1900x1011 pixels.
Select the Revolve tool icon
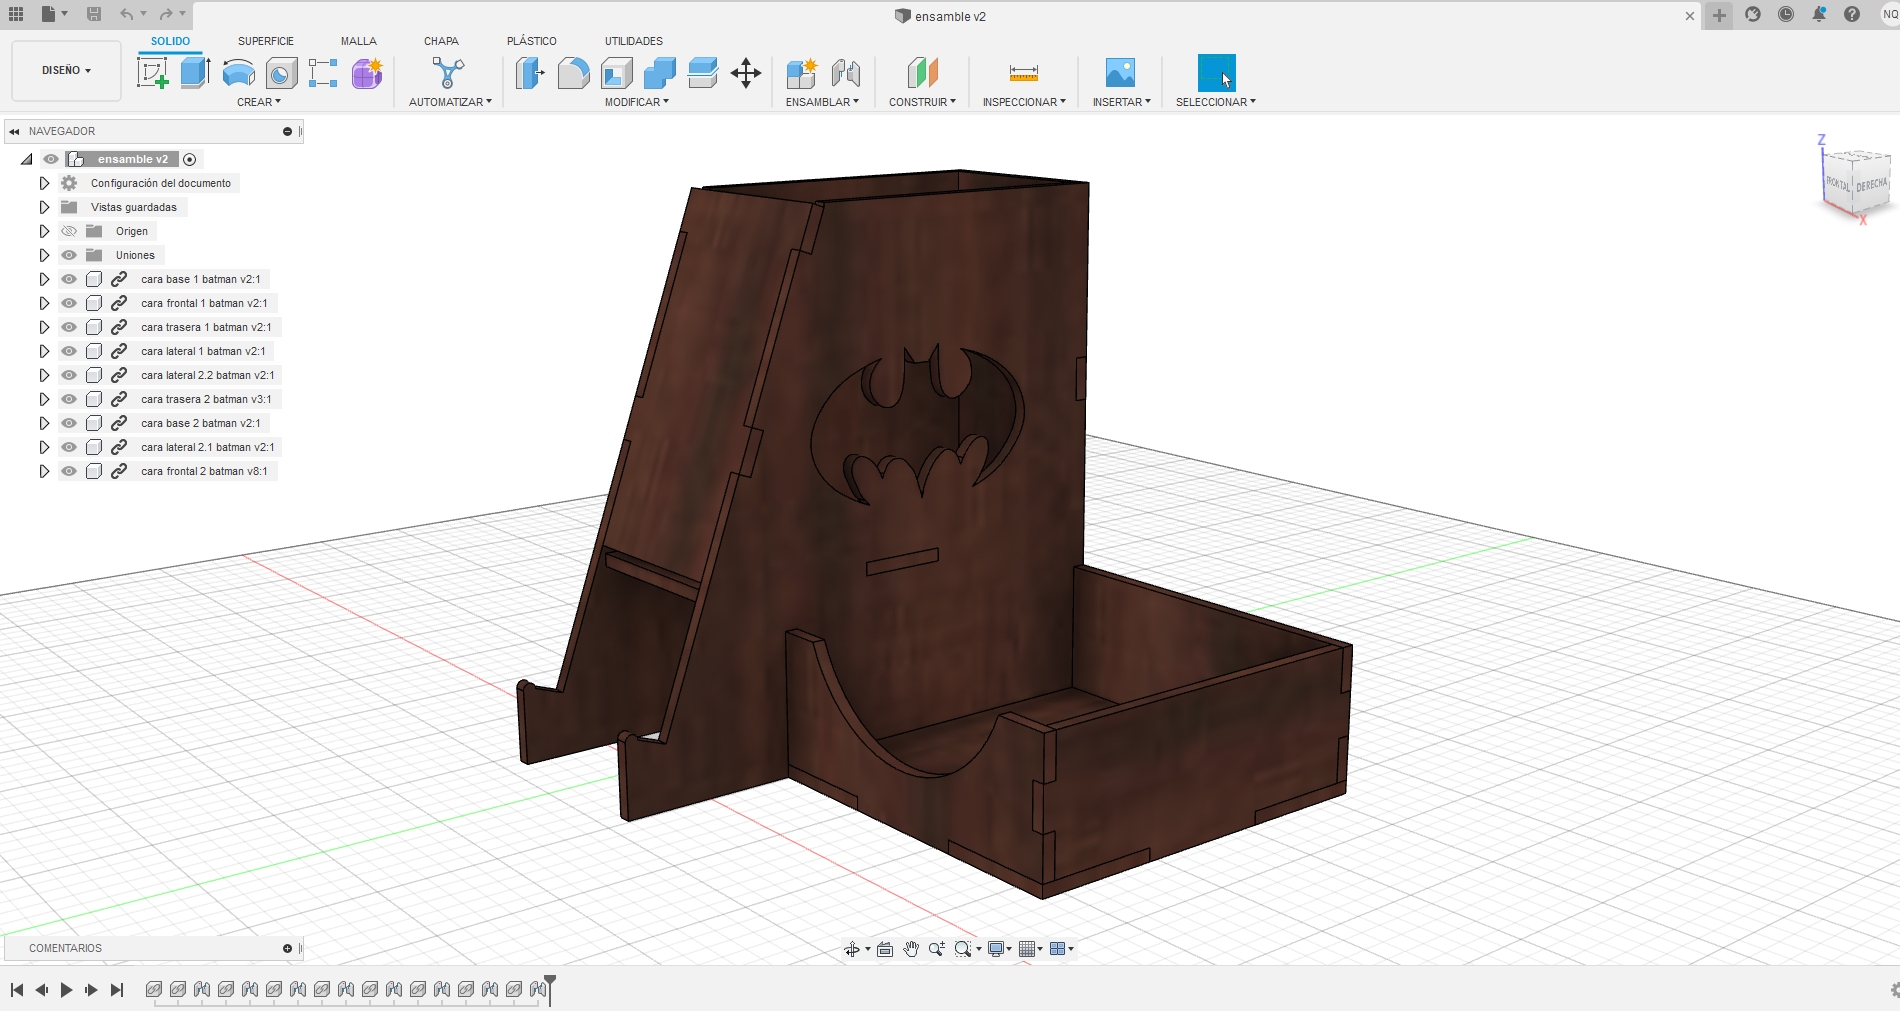[238, 73]
